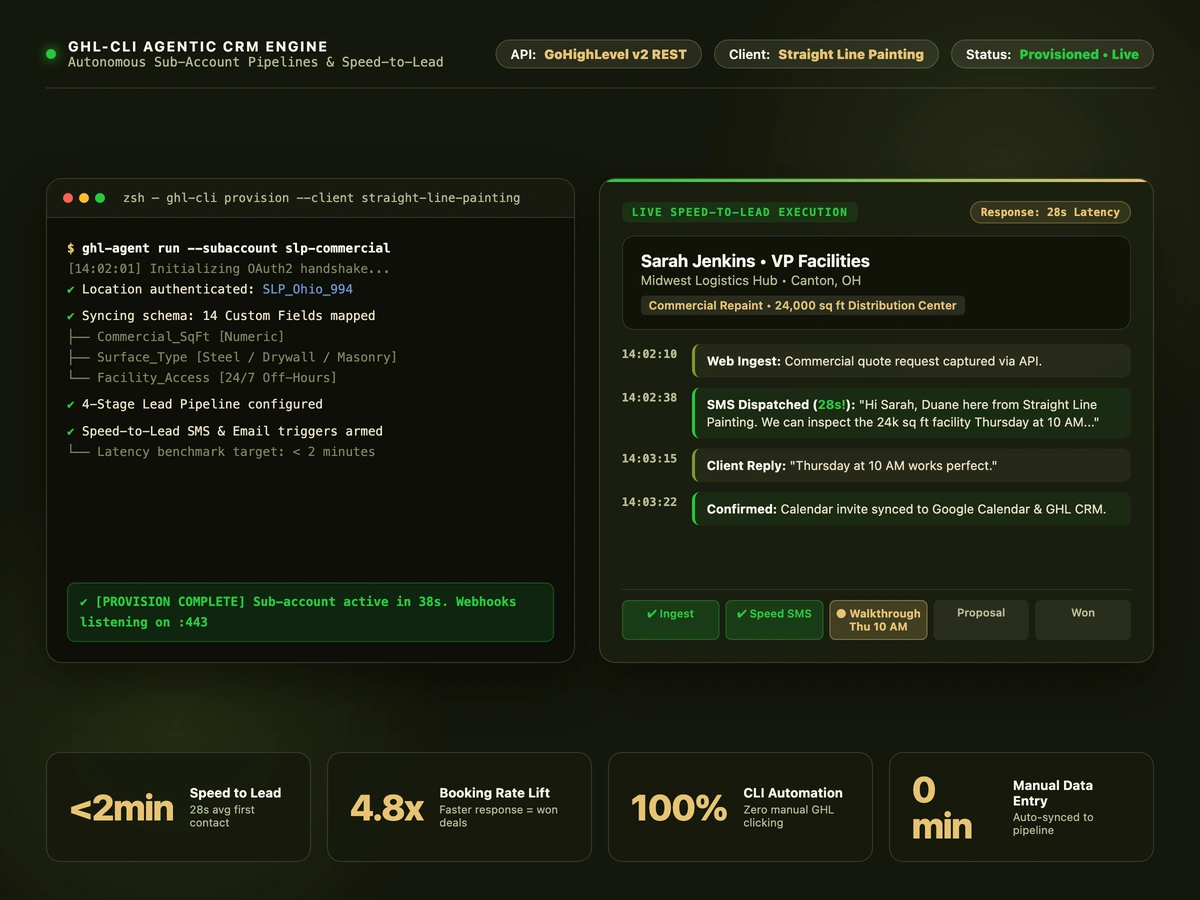Click the Syncing schema 14 Custom Fields line

pos(221,316)
